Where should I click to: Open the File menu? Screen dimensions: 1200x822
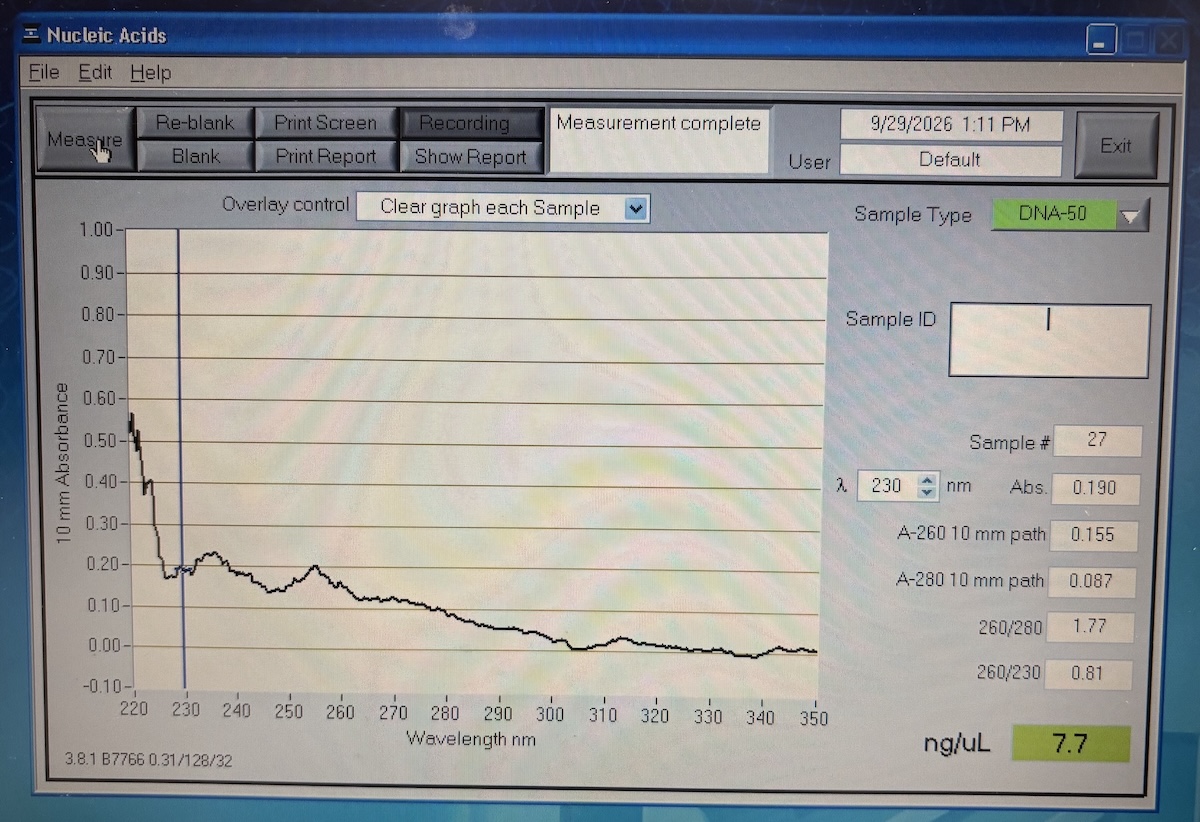pos(44,73)
